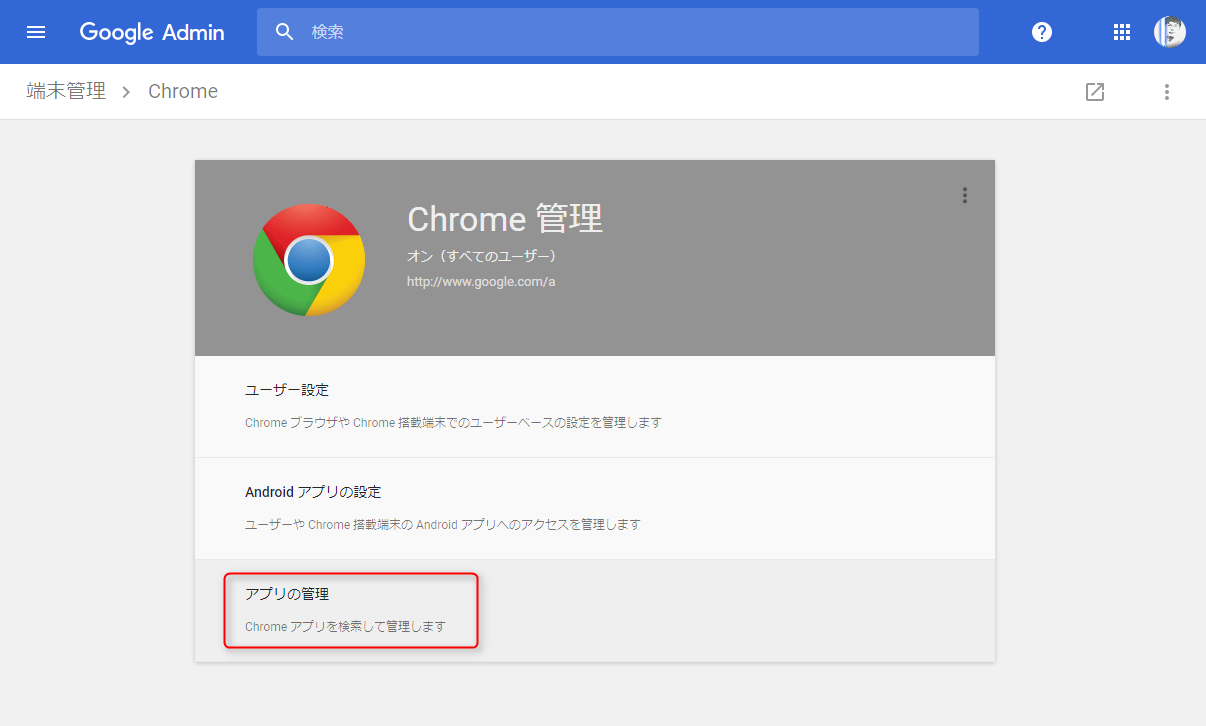
Task: Click the Chrome logo image
Action: [x=309, y=260]
